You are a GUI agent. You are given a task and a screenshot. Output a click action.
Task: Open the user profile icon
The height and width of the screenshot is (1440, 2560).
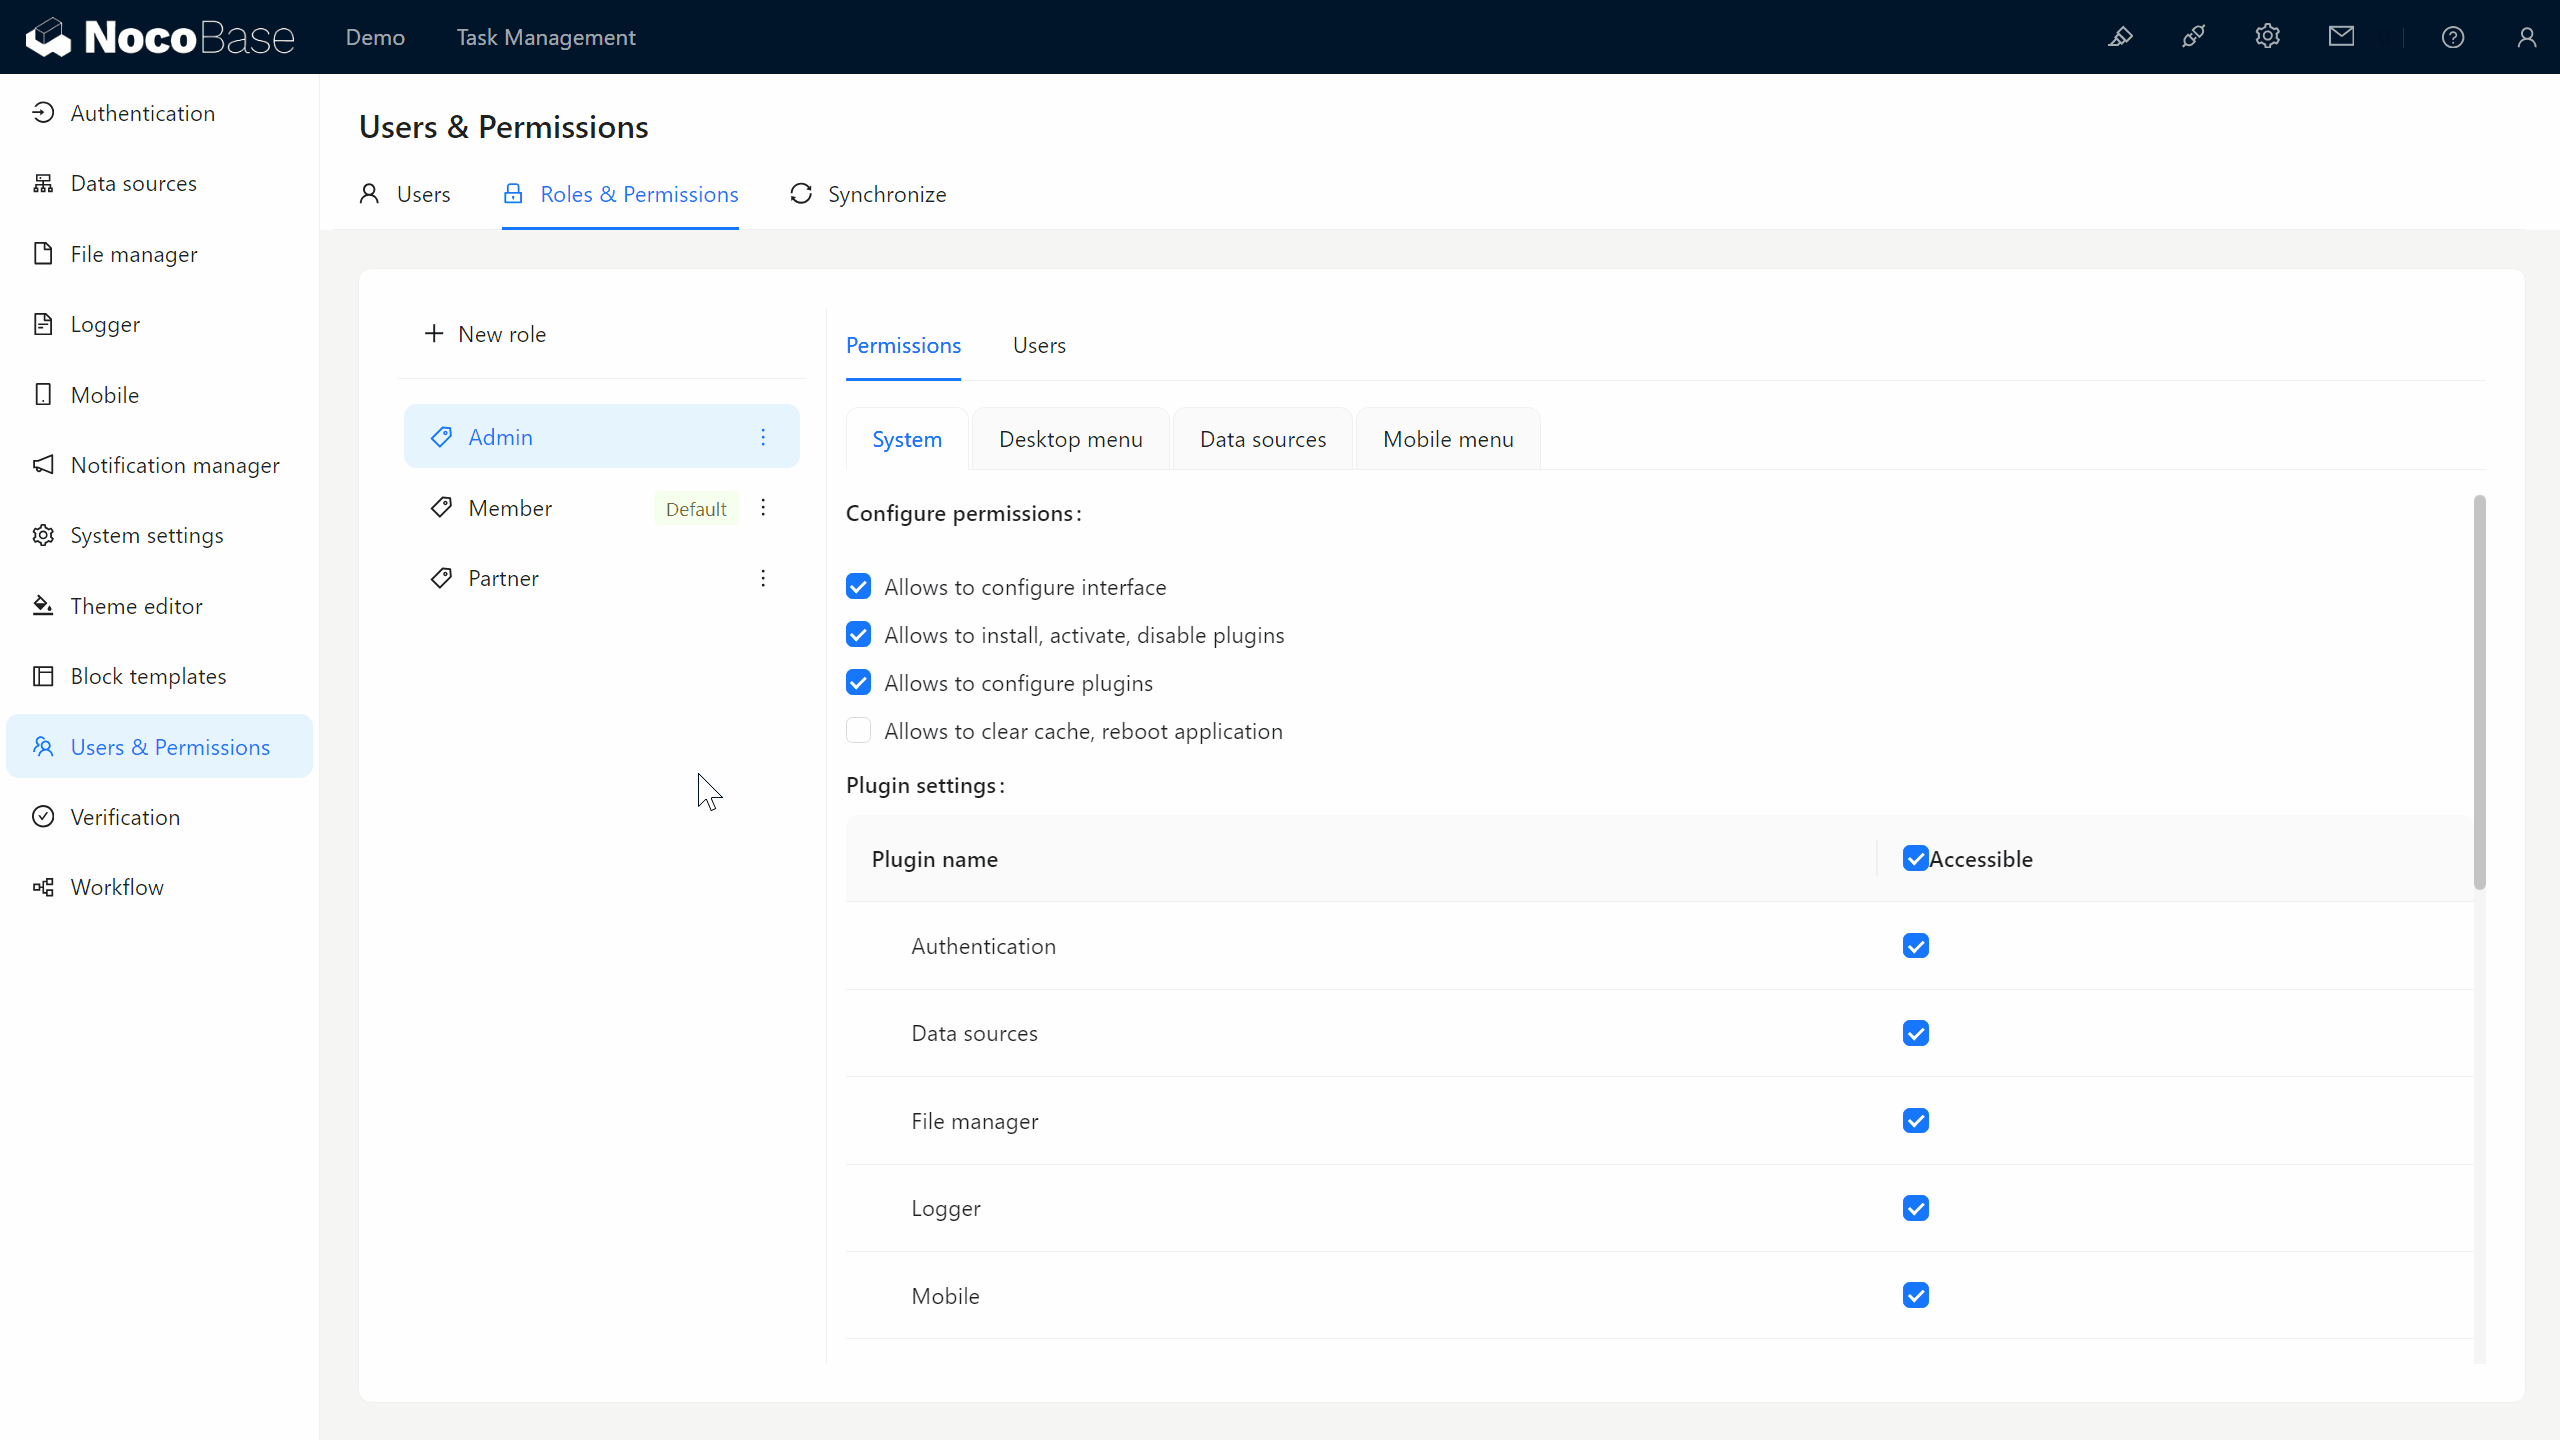(2526, 37)
